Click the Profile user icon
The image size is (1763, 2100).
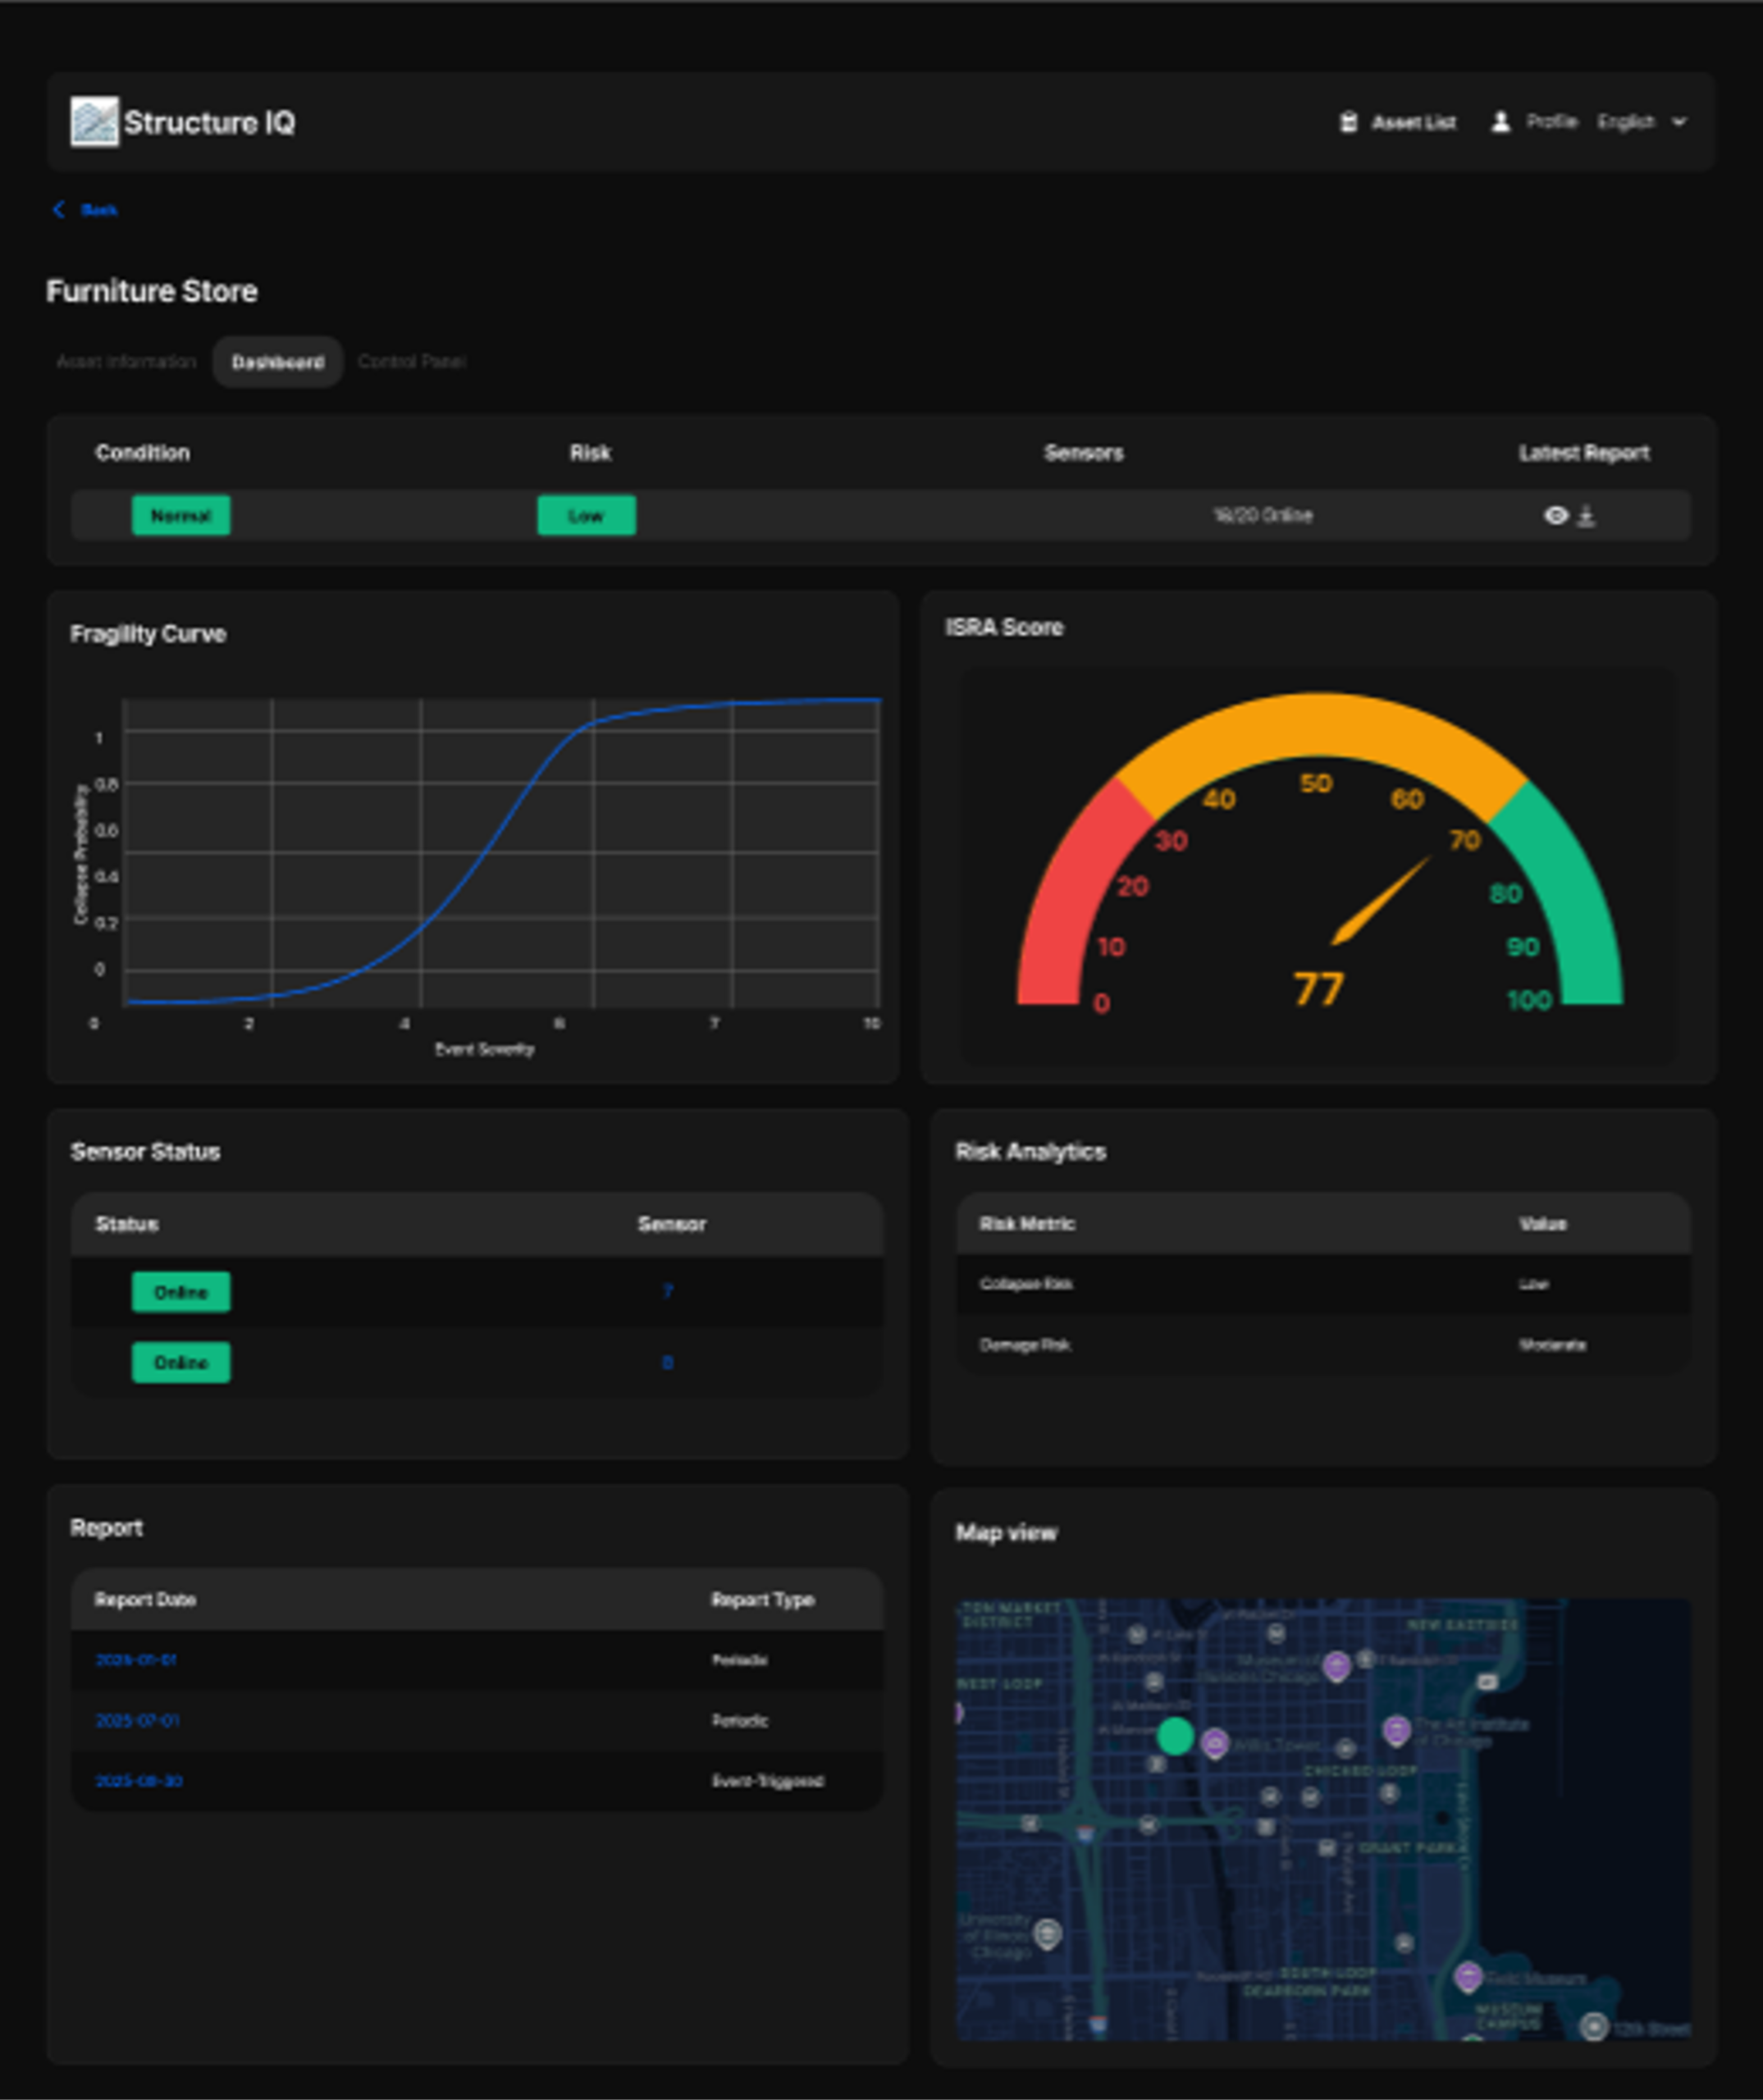1500,122
